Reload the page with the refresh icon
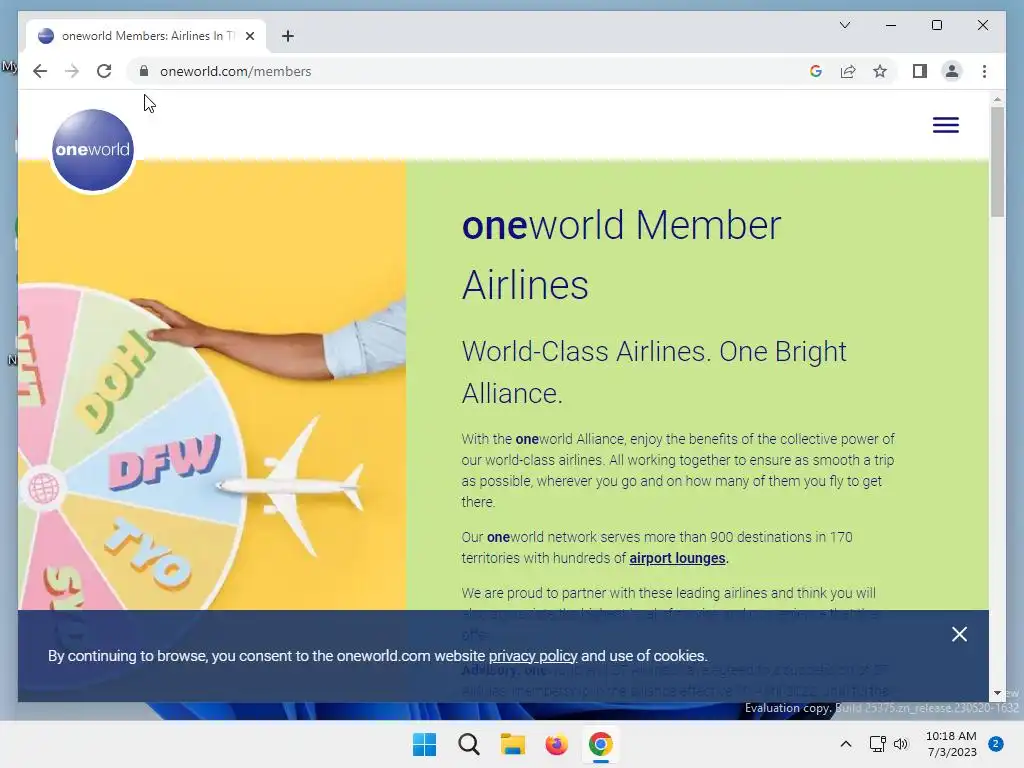The height and width of the screenshot is (768, 1024). pyautogui.click(x=104, y=71)
